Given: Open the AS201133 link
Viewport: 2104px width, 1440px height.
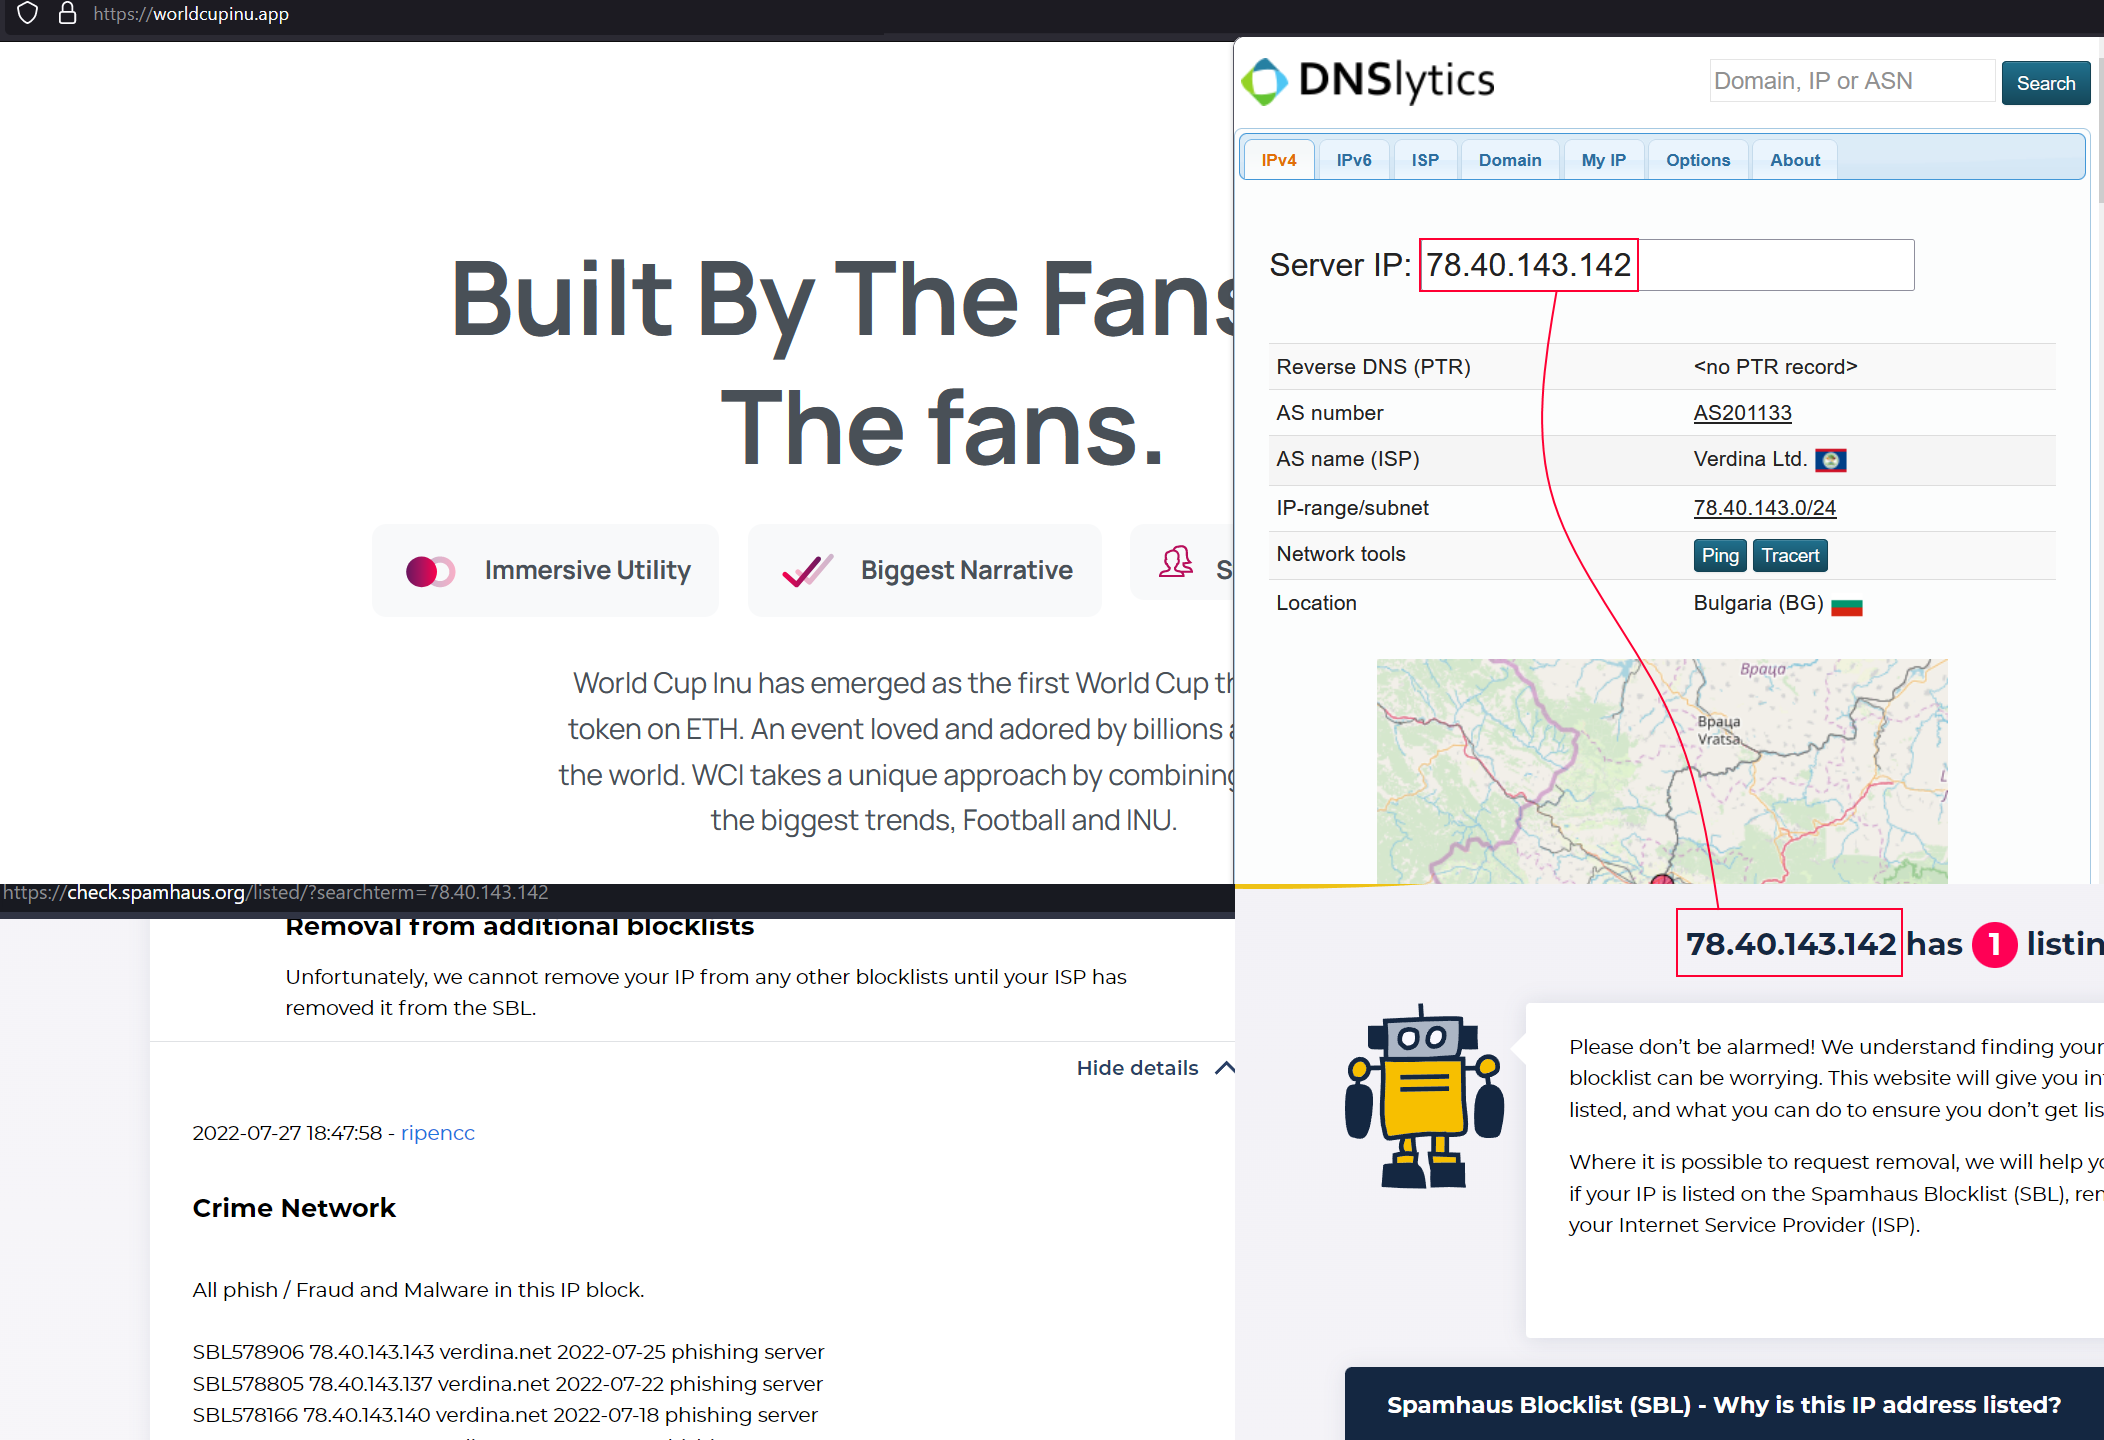Looking at the screenshot, I should click(x=1742, y=412).
